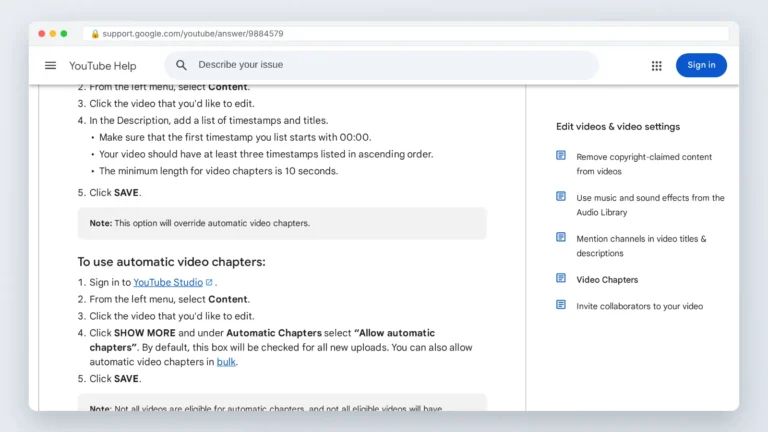The image size is (768, 432).
Task: Click the browser URL address bar
Action: pyautogui.click(x=406, y=34)
